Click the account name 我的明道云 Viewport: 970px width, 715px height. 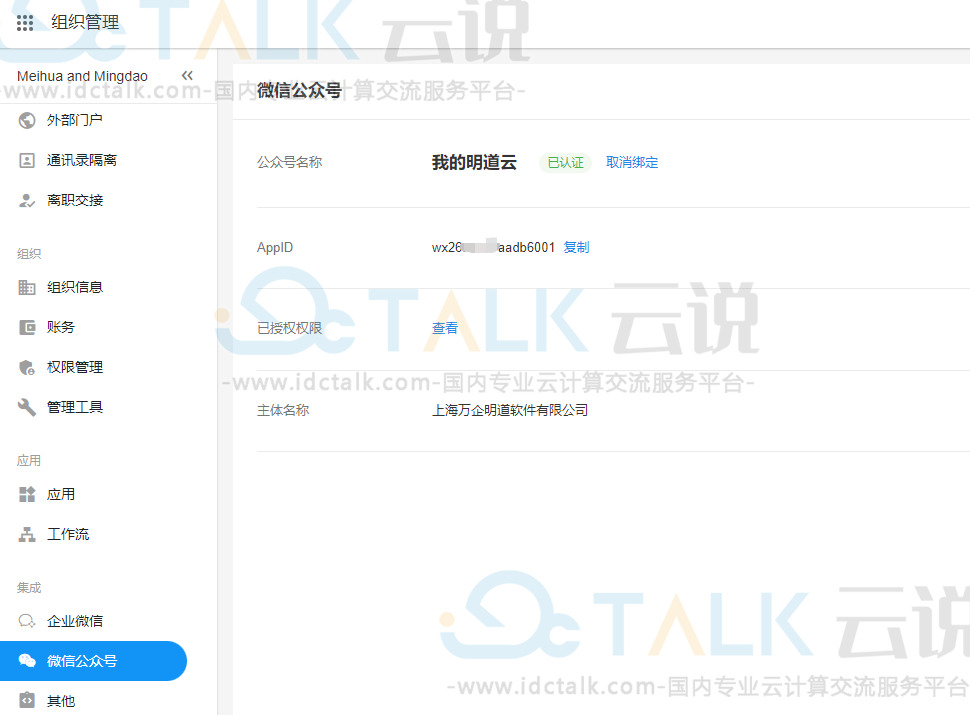[474, 163]
